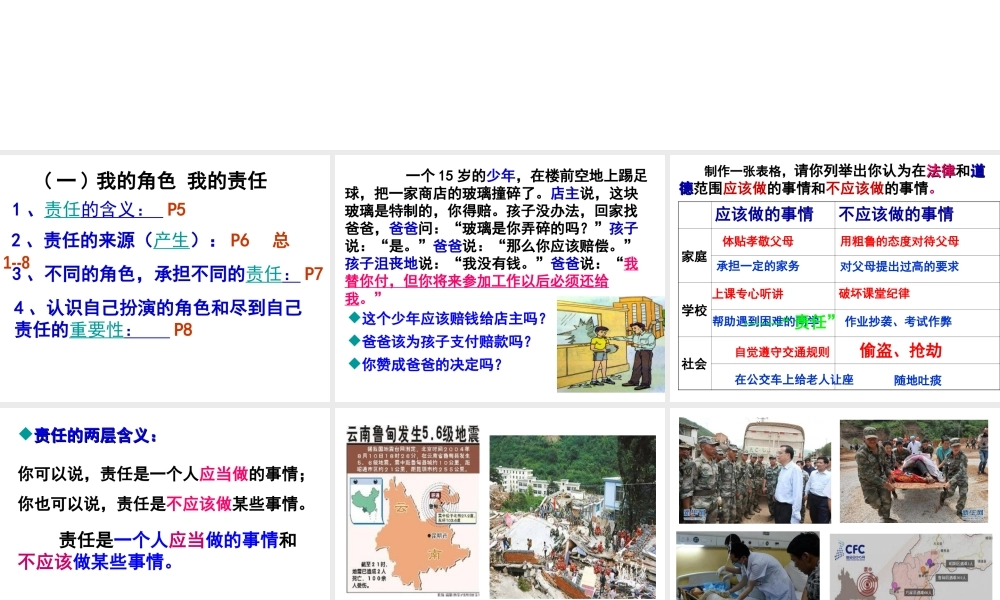Click the photo of soldiers carrying stretcher
Image resolution: width=1000 pixels, height=600 pixels.
[914, 471]
